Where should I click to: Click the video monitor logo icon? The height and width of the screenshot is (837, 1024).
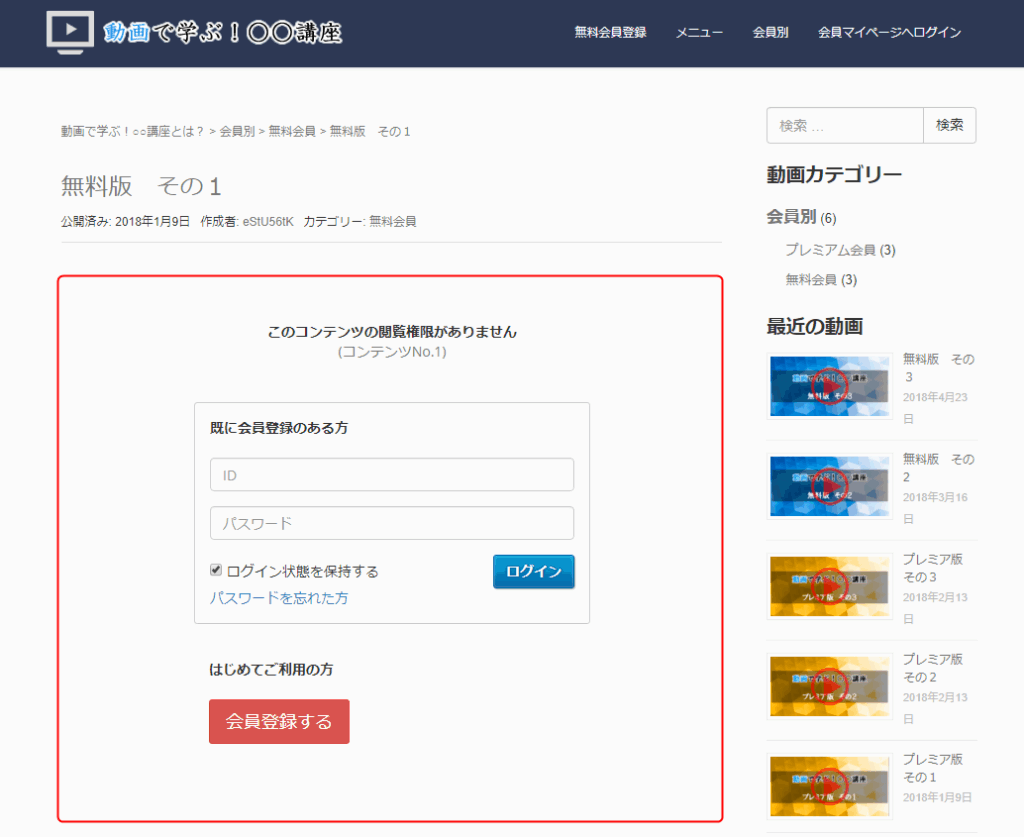(70, 32)
